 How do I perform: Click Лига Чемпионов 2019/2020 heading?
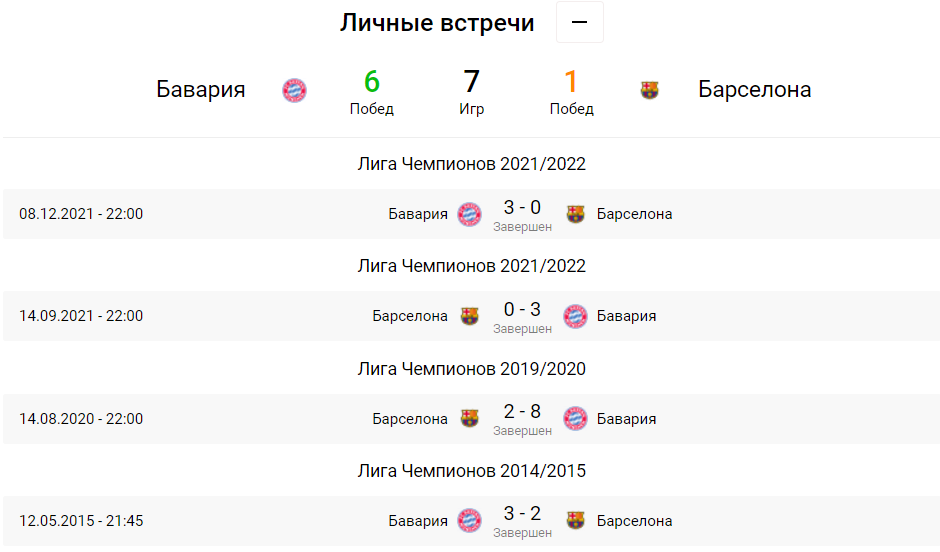472,369
